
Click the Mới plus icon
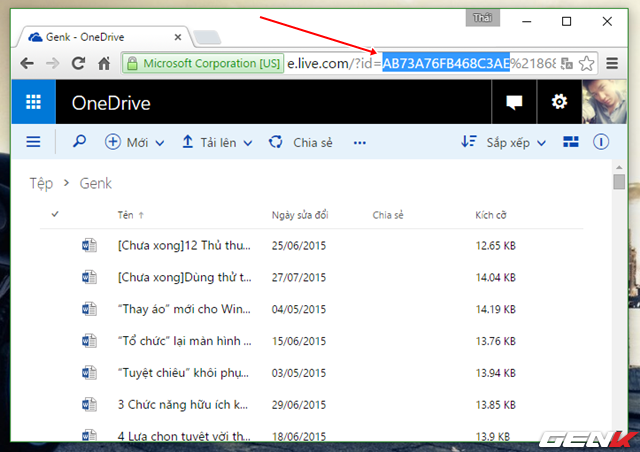click(x=113, y=142)
